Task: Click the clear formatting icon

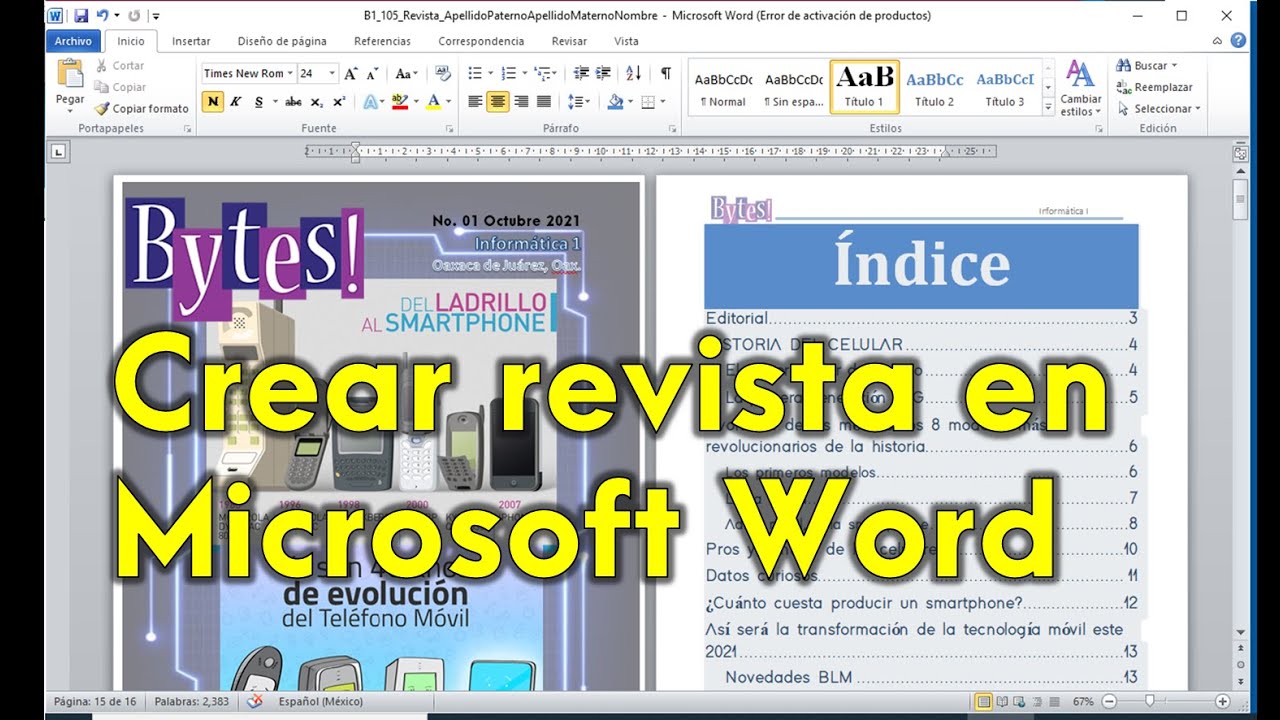Action: tap(443, 73)
